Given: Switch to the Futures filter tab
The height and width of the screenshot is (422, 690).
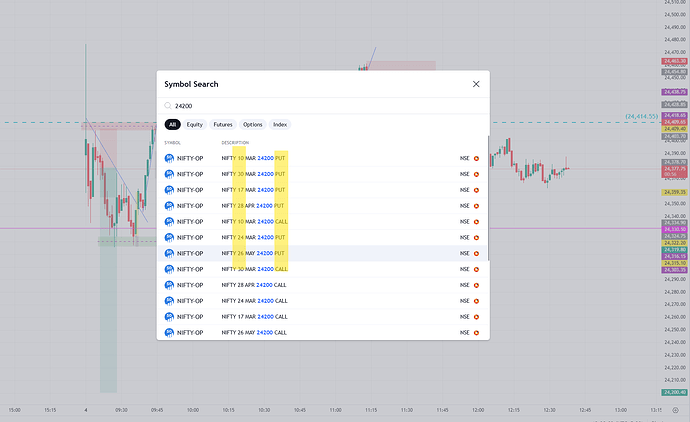Looking at the screenshot, I should tap(222, 125).
